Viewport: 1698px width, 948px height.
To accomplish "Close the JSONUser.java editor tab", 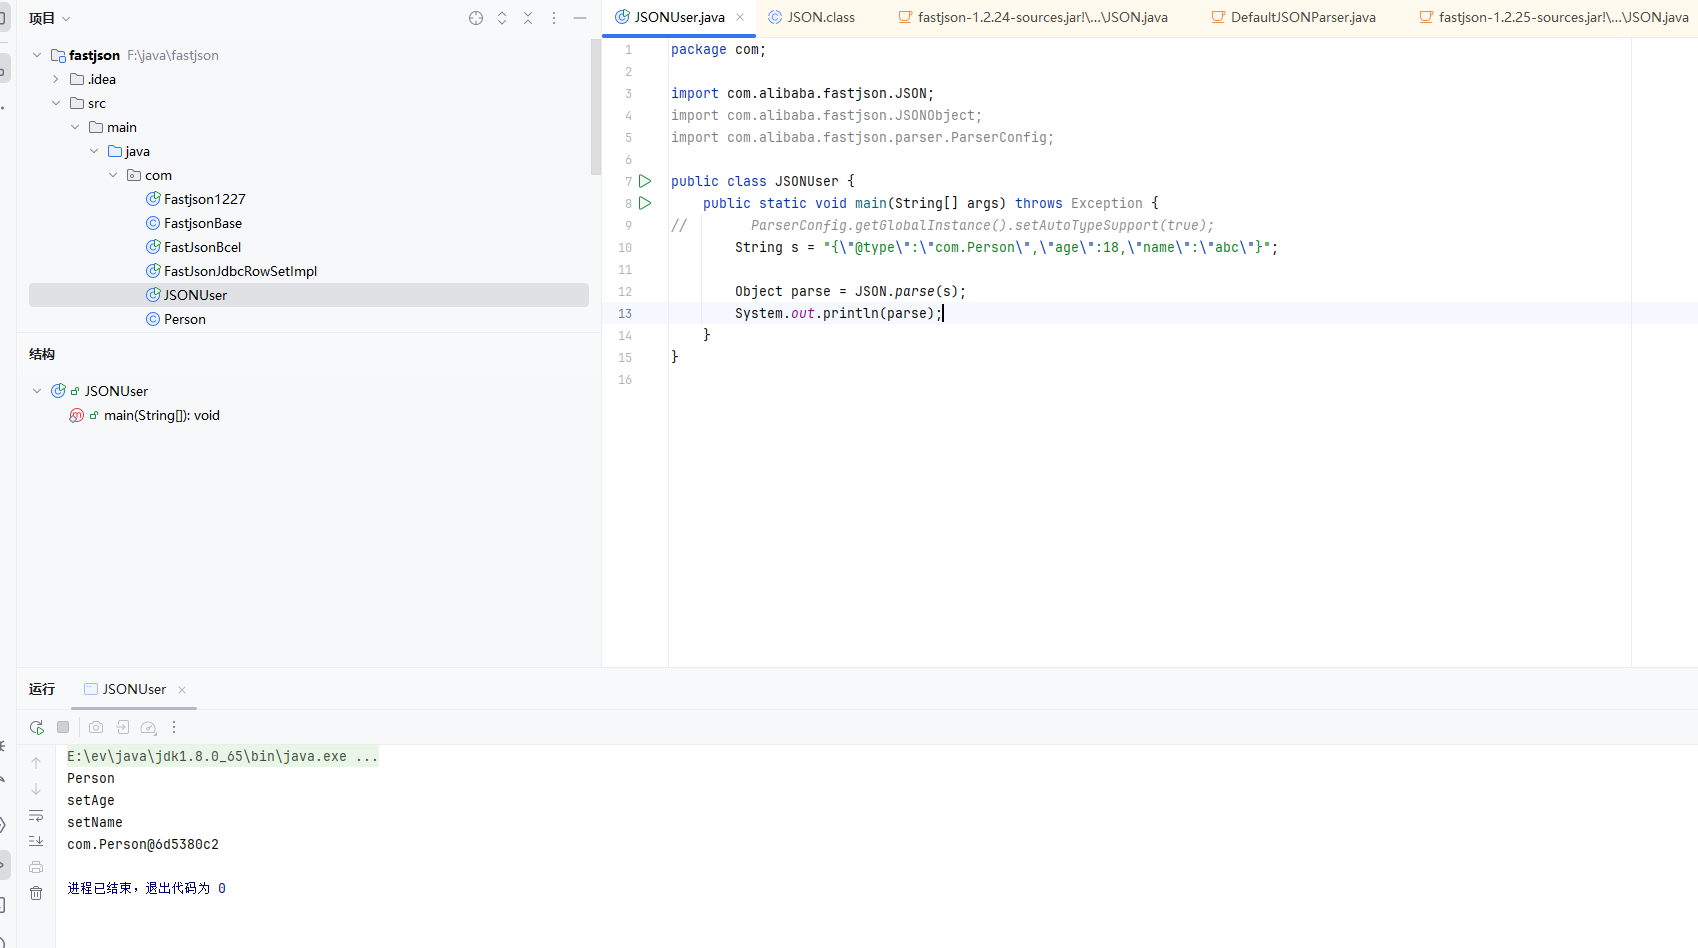I will pyautogui.click(x=740, y=17).
